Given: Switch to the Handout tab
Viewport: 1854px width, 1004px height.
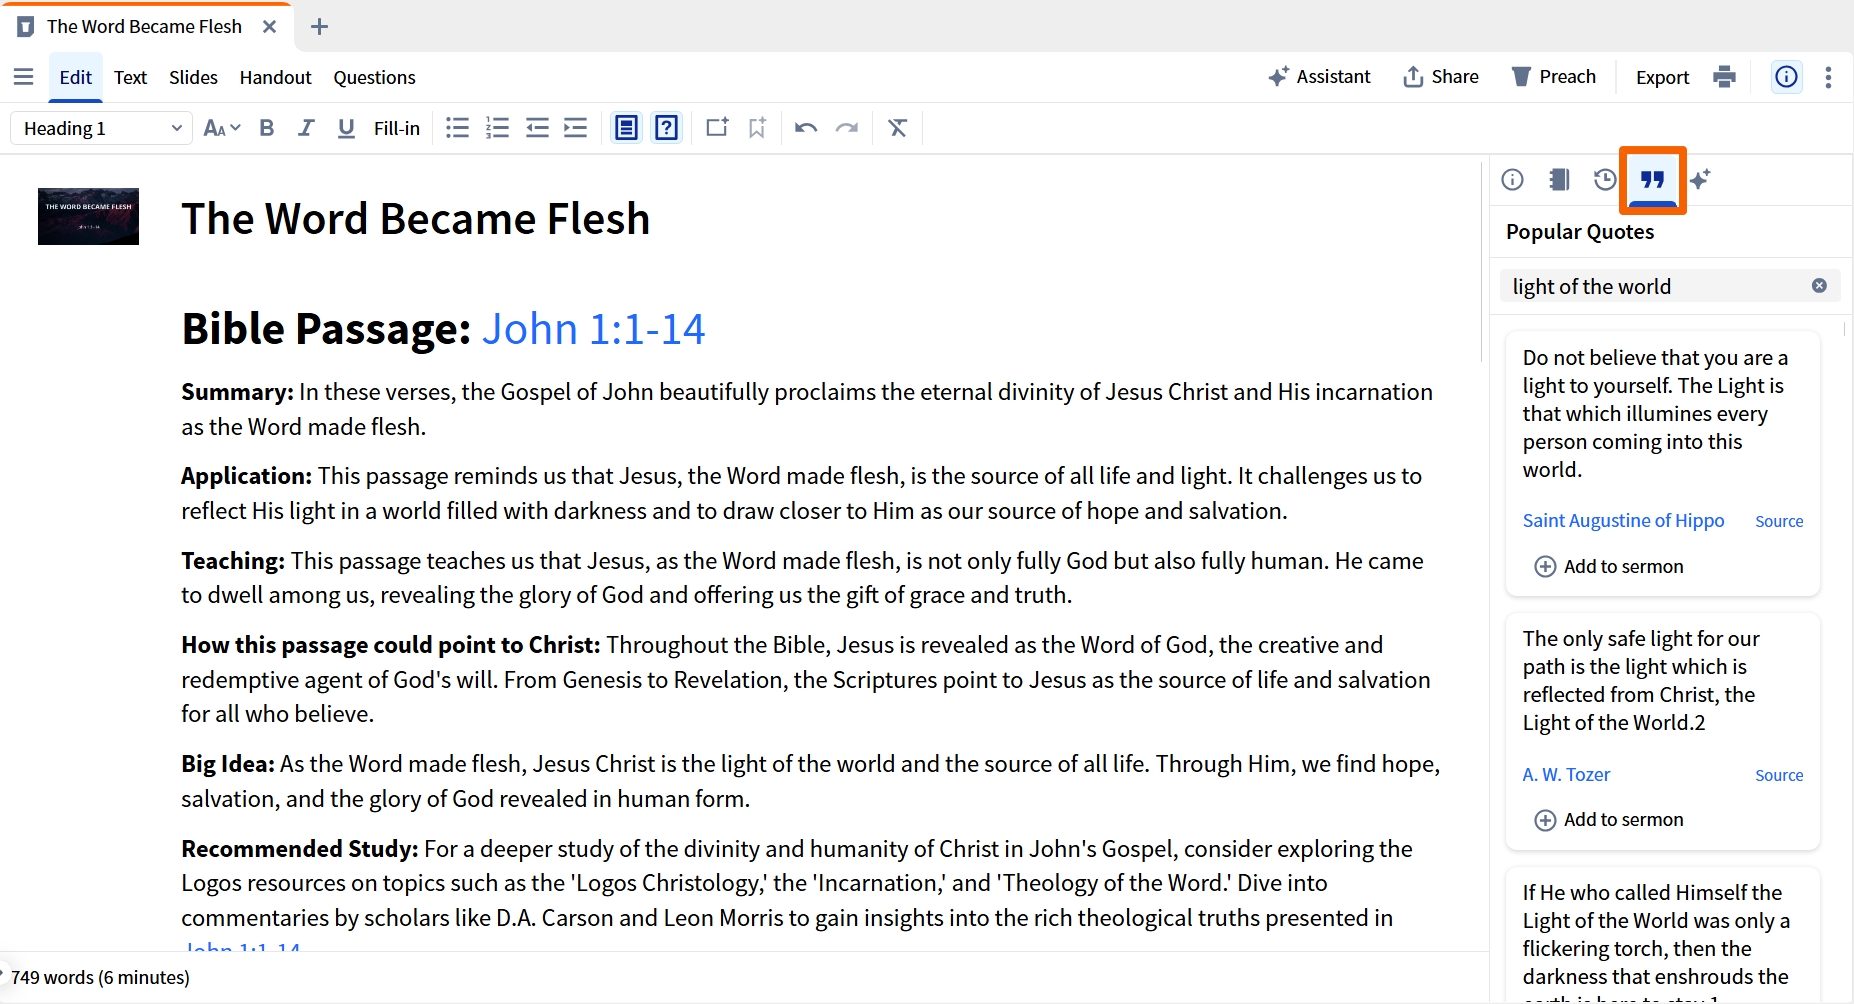Looking at the screenshot, I should [275, 77].
